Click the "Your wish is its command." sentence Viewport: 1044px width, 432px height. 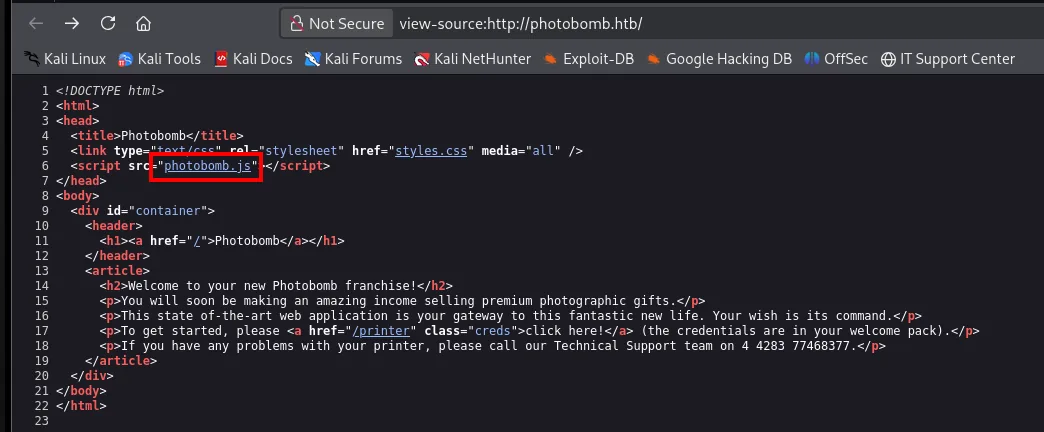pyautogui.click(x=804, y=316)
